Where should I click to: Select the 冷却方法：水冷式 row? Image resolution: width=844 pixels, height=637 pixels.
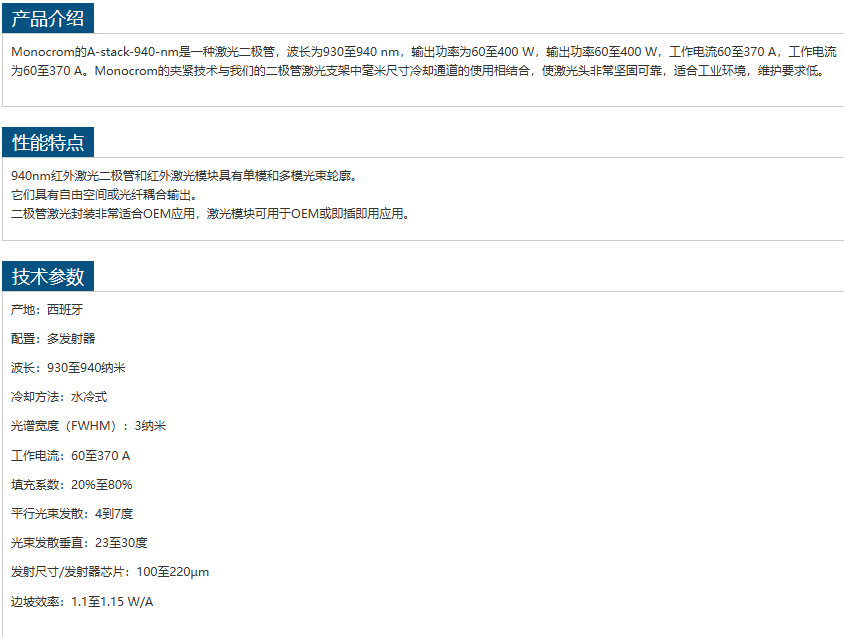[x=59, y=397]
